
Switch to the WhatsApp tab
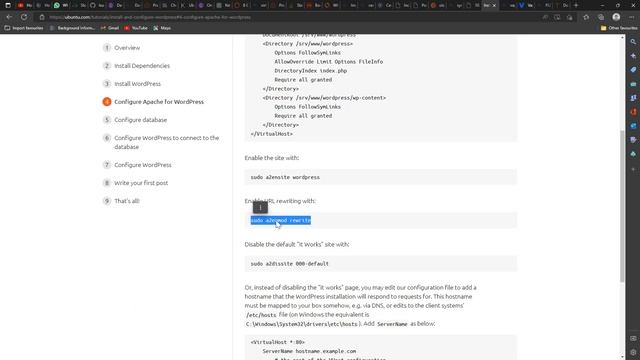[61, 5]
